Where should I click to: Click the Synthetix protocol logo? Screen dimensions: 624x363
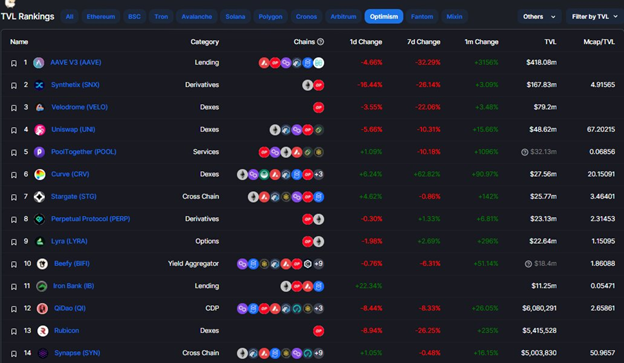point(39,85)
